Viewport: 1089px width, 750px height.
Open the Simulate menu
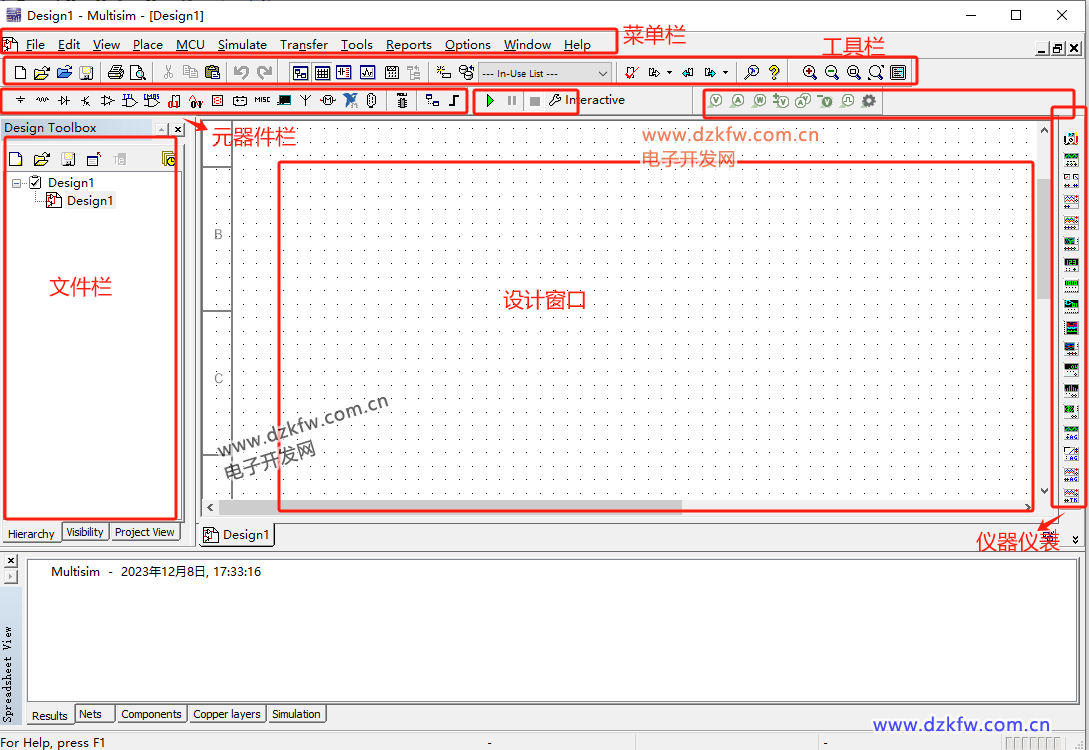point(242,45)
